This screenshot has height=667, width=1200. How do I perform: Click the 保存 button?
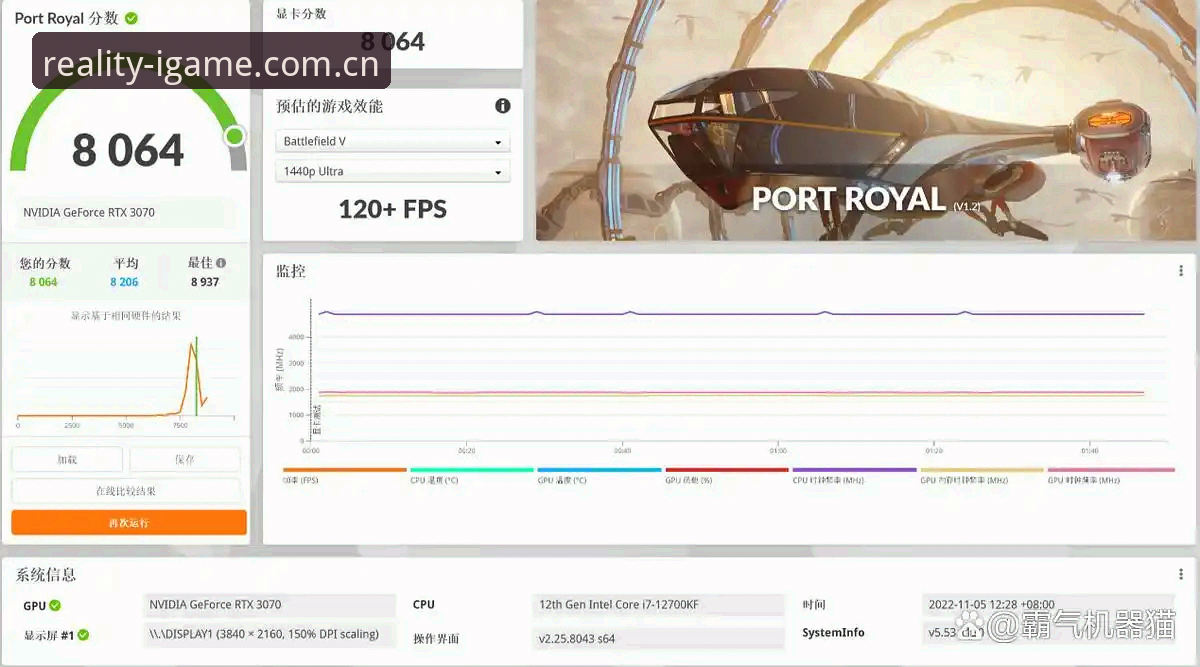click(185, 459)
